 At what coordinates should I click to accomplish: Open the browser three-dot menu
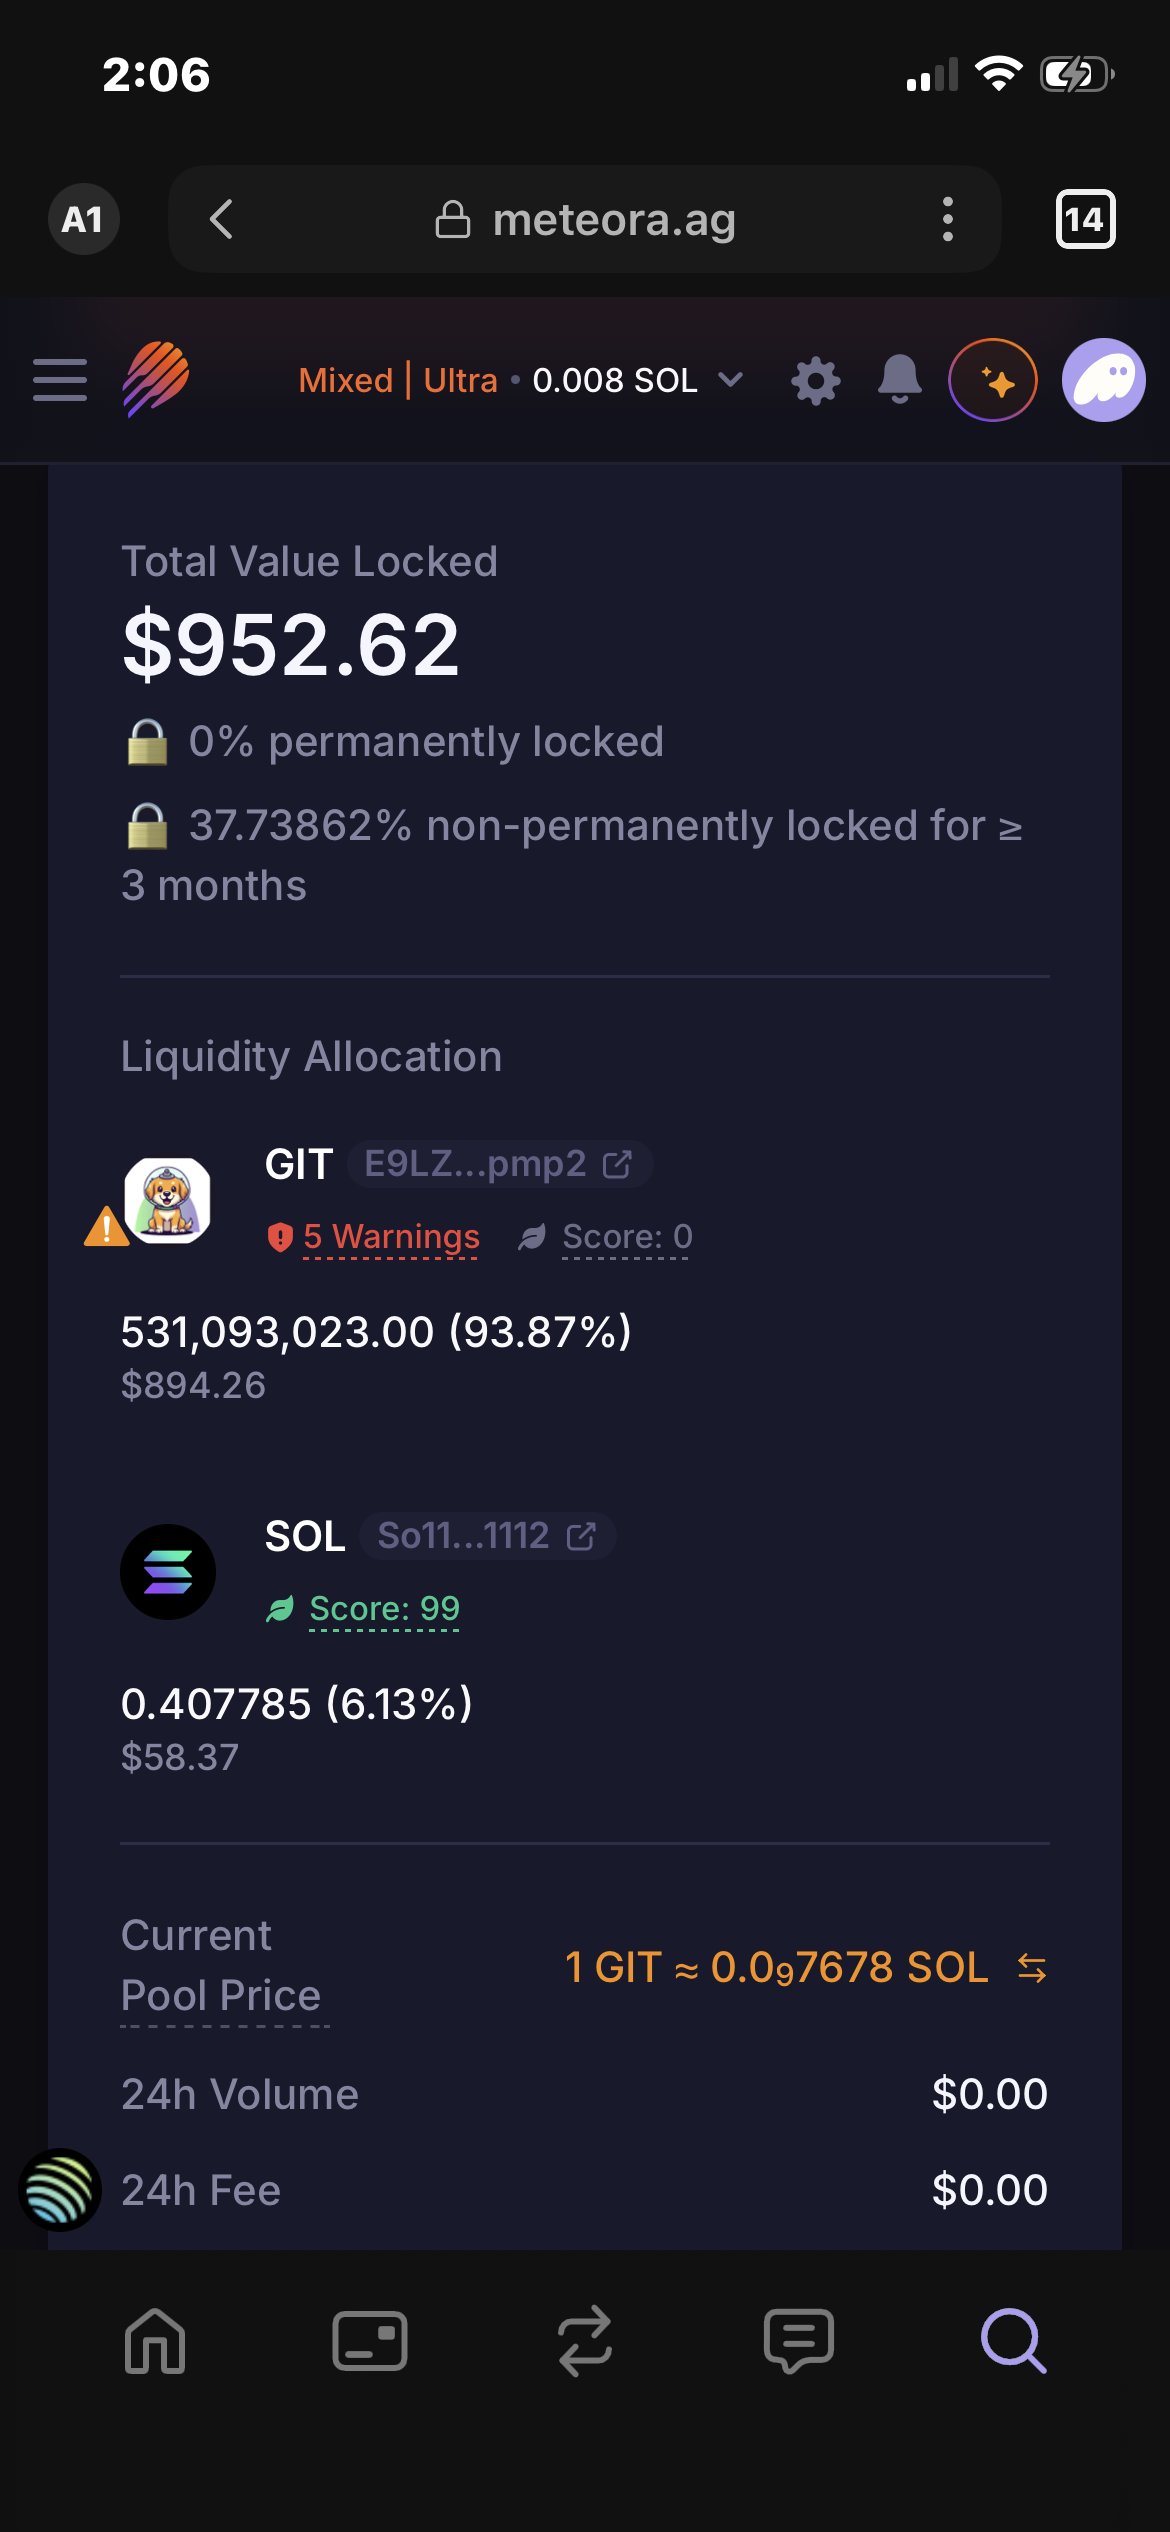(947, 219)
